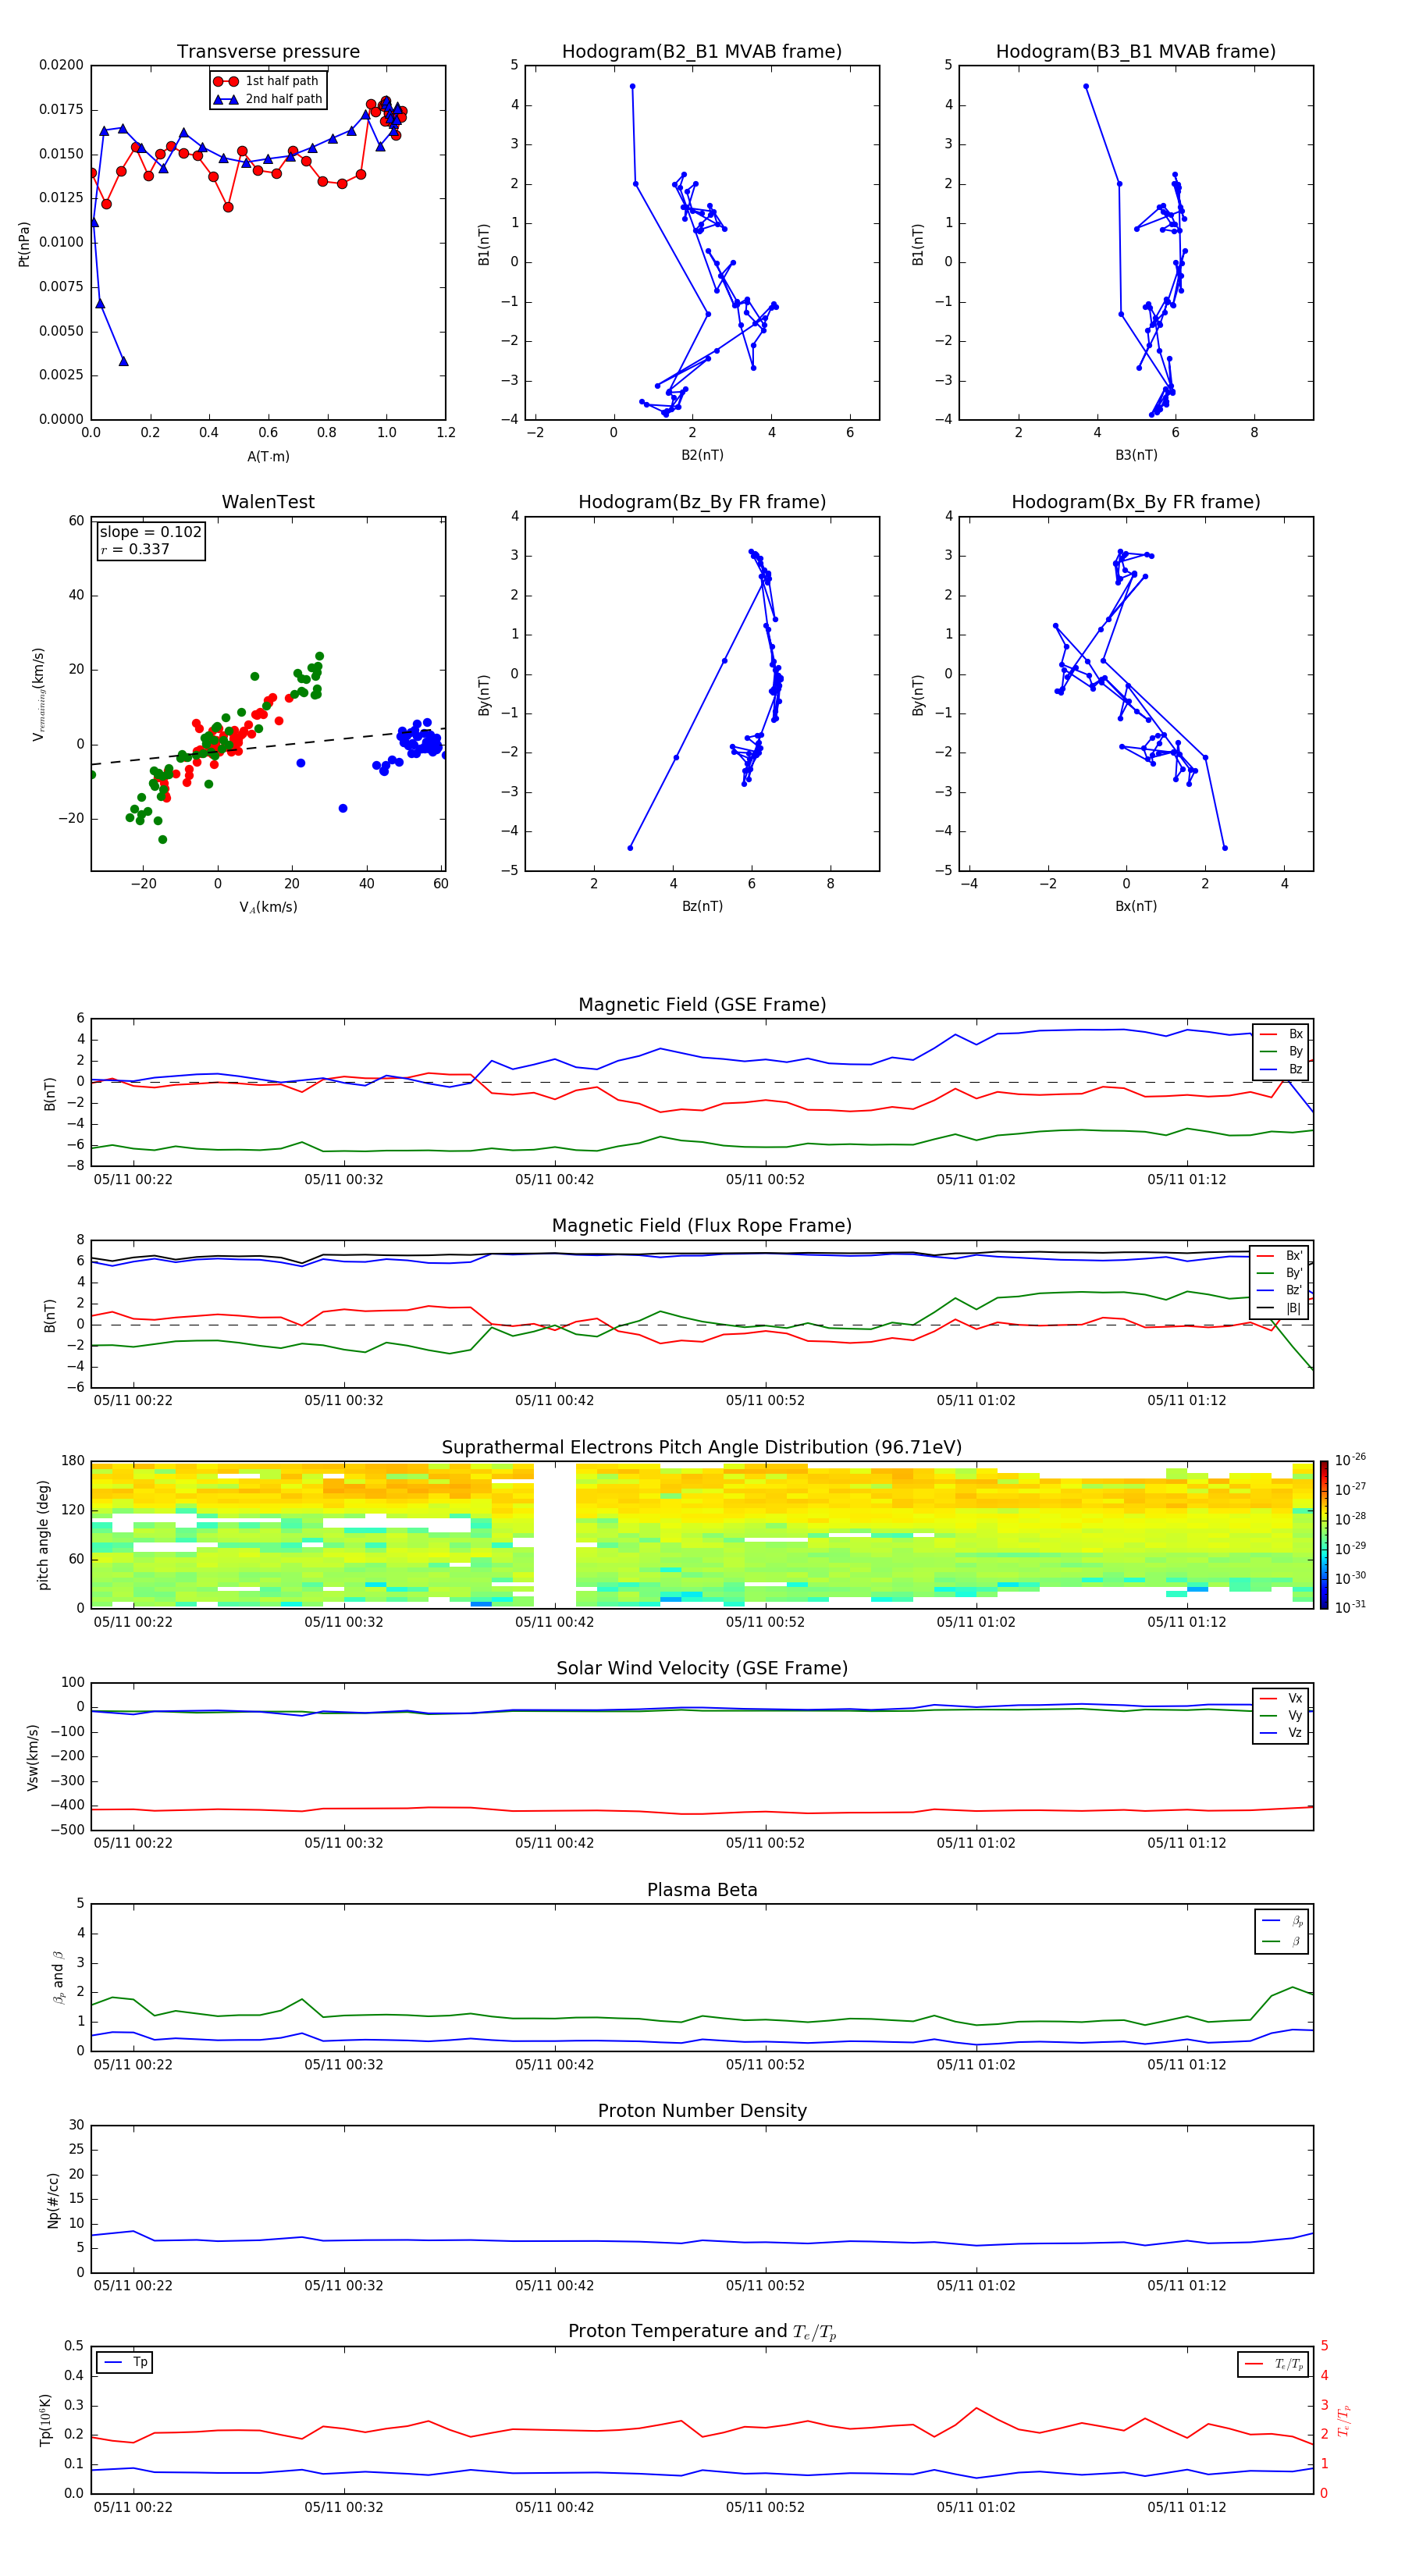Click the 'V_A(km/s)' x-axis label
Screen dimensions: 1405x2576
(x=268, y=907)
